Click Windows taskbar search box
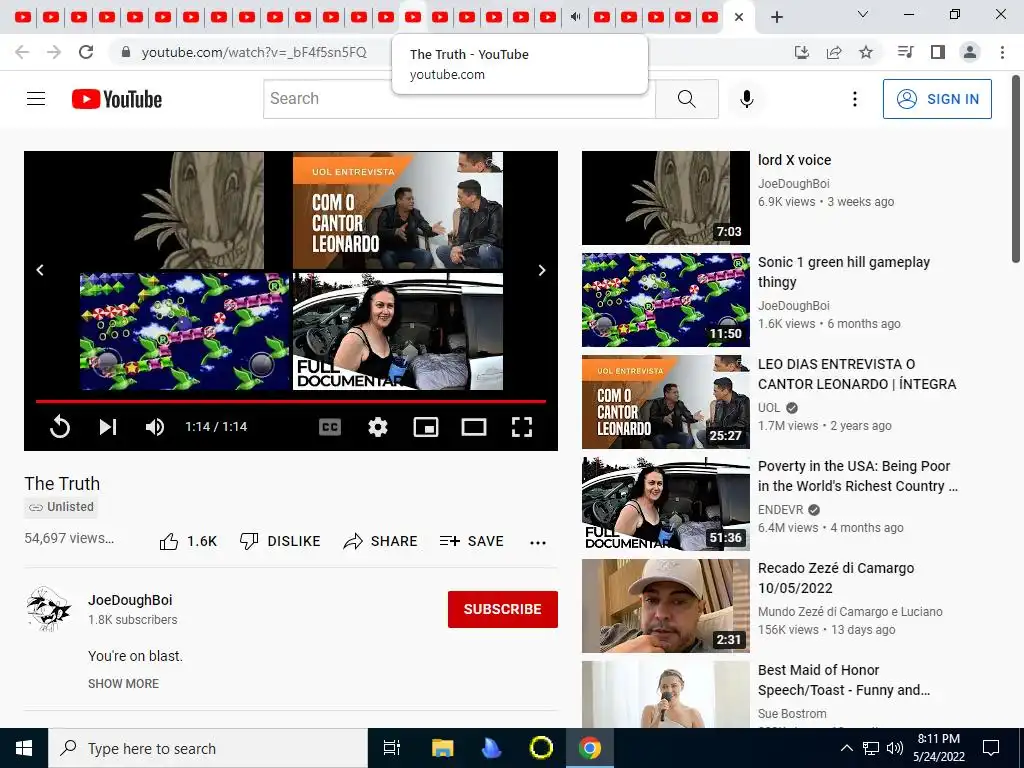The image size is (1024, 768). click(208, 748)
